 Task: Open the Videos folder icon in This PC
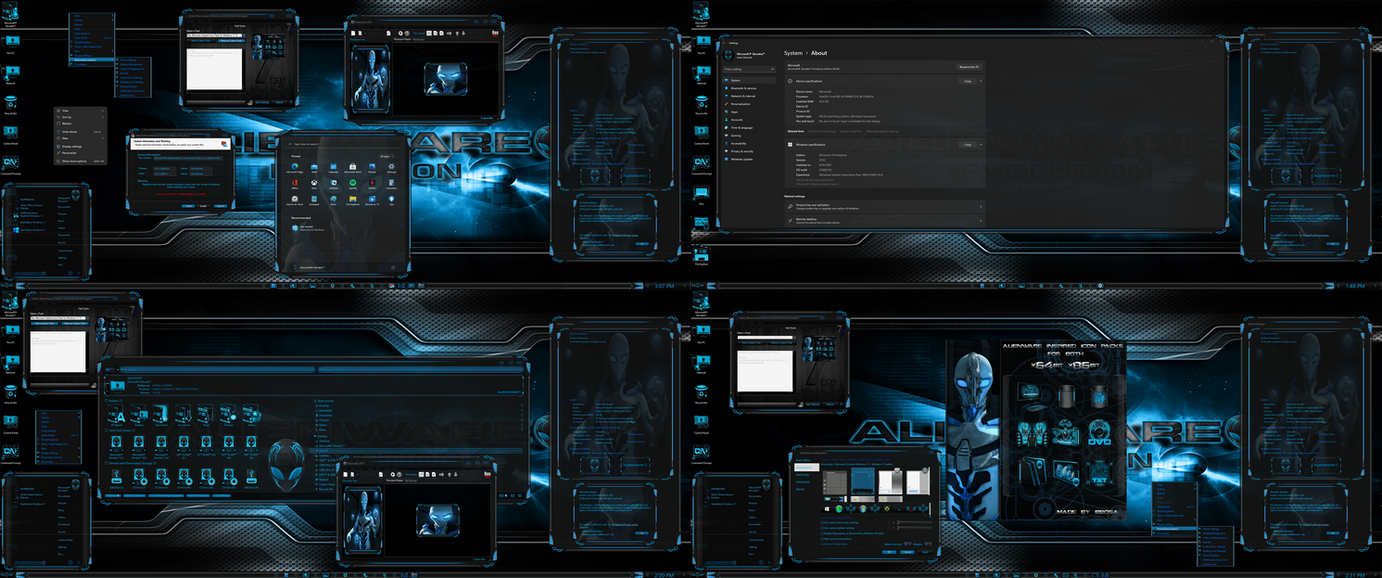click(251, 415)
